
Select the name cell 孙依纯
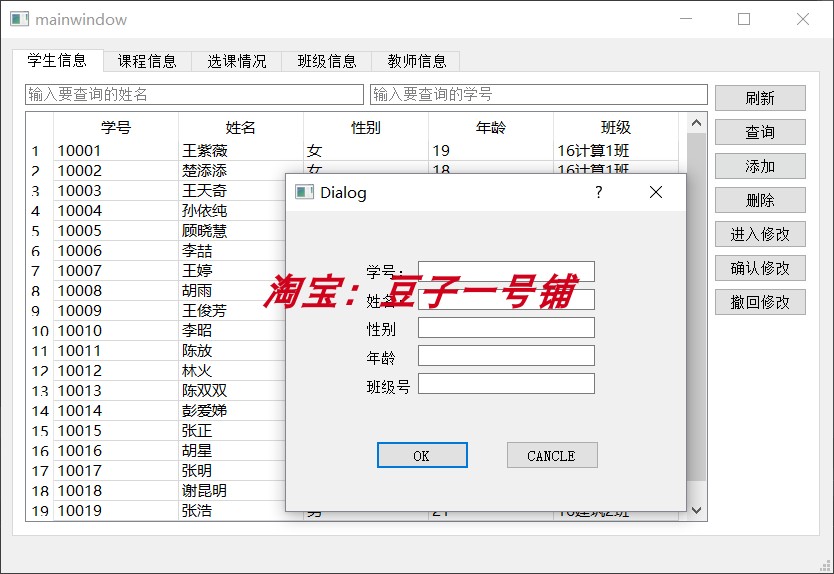click(232, 211)
